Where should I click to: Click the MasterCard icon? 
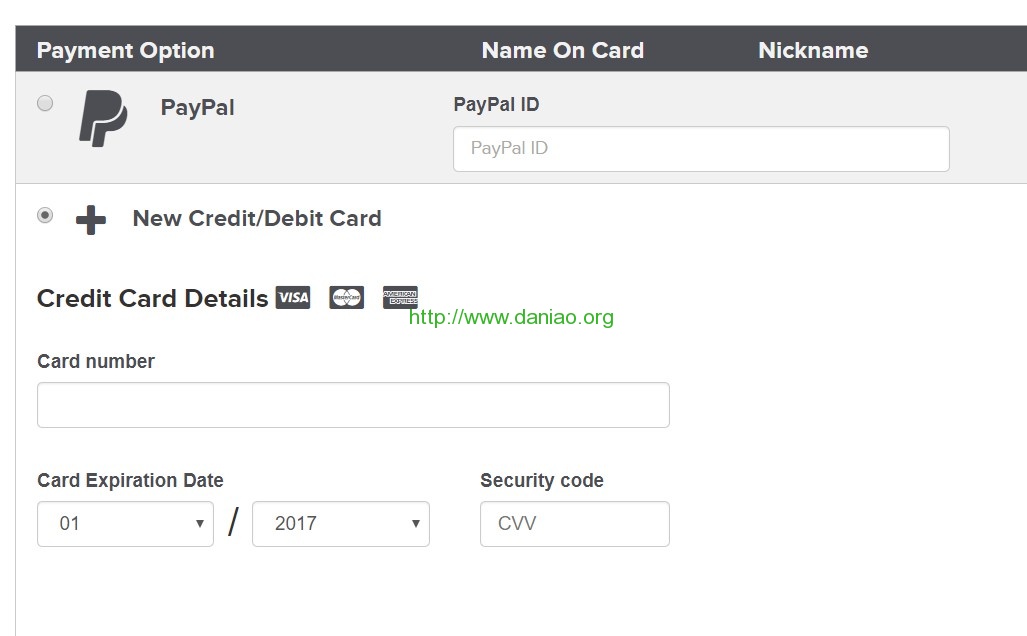[346, 297]
